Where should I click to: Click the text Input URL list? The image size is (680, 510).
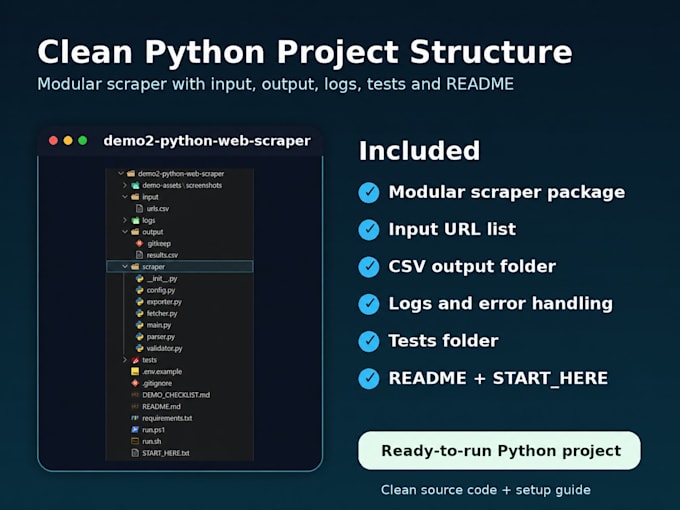(452, 229)
